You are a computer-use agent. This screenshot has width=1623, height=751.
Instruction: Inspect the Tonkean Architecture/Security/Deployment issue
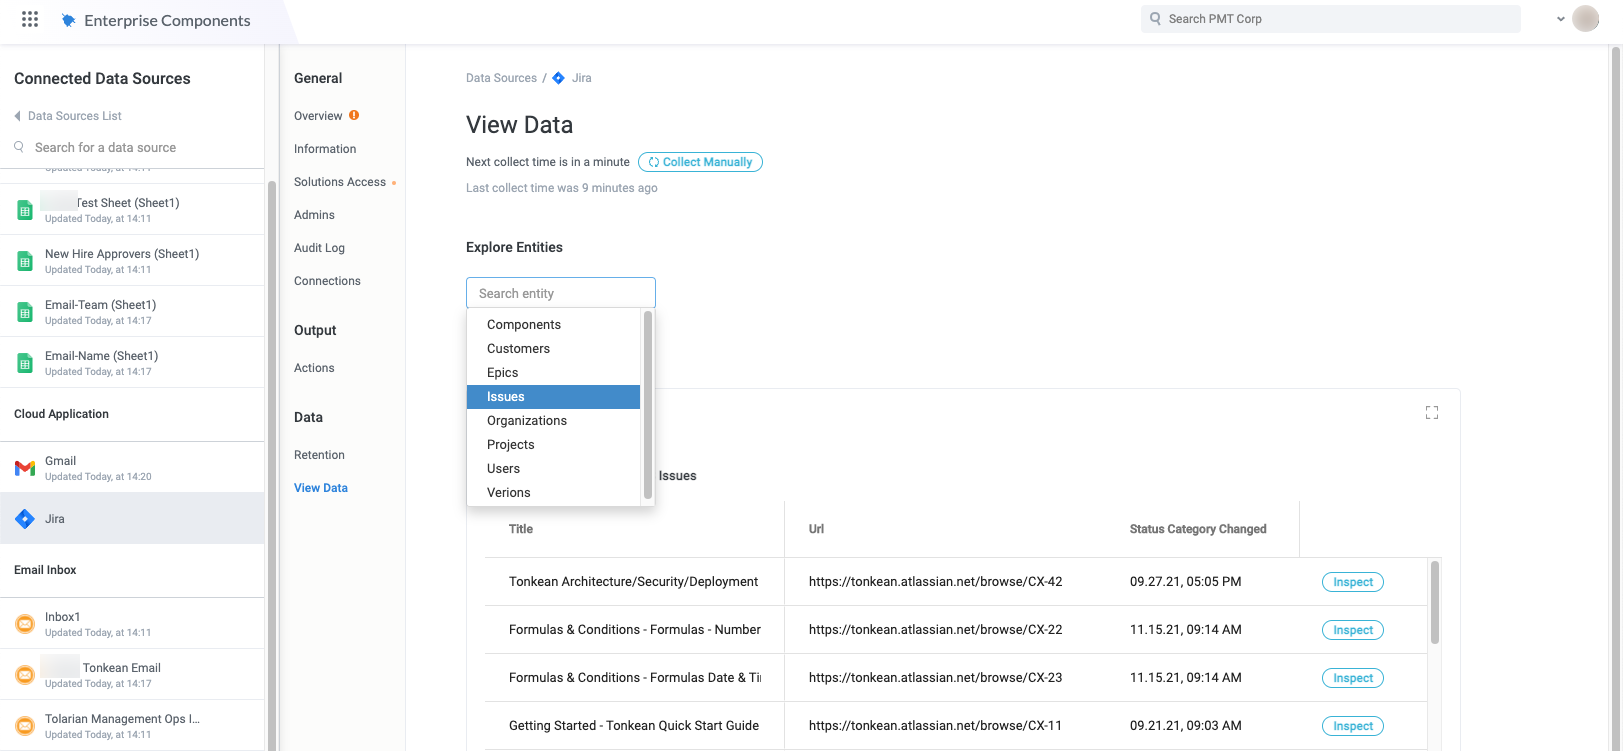coord(1353,582)
